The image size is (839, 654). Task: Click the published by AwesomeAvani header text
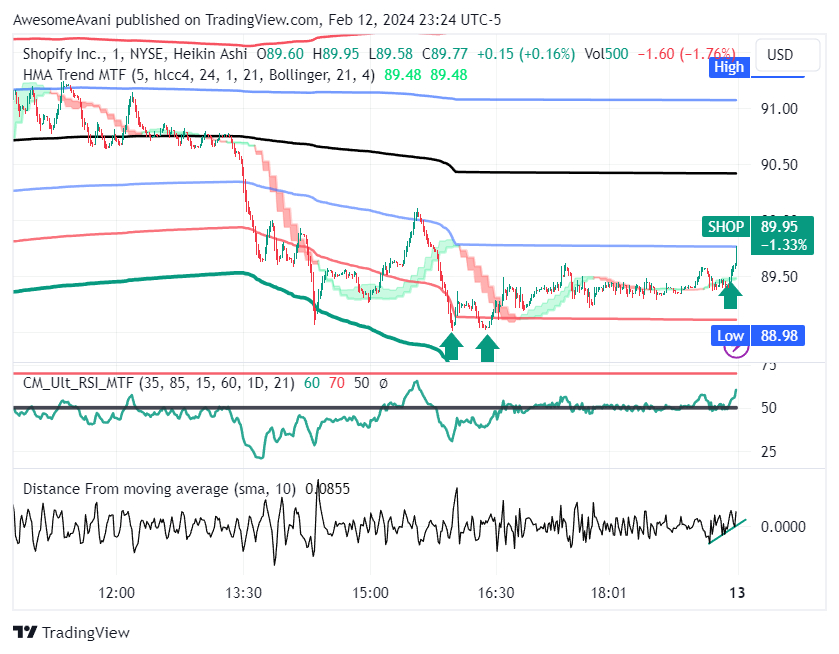point(257,20)
